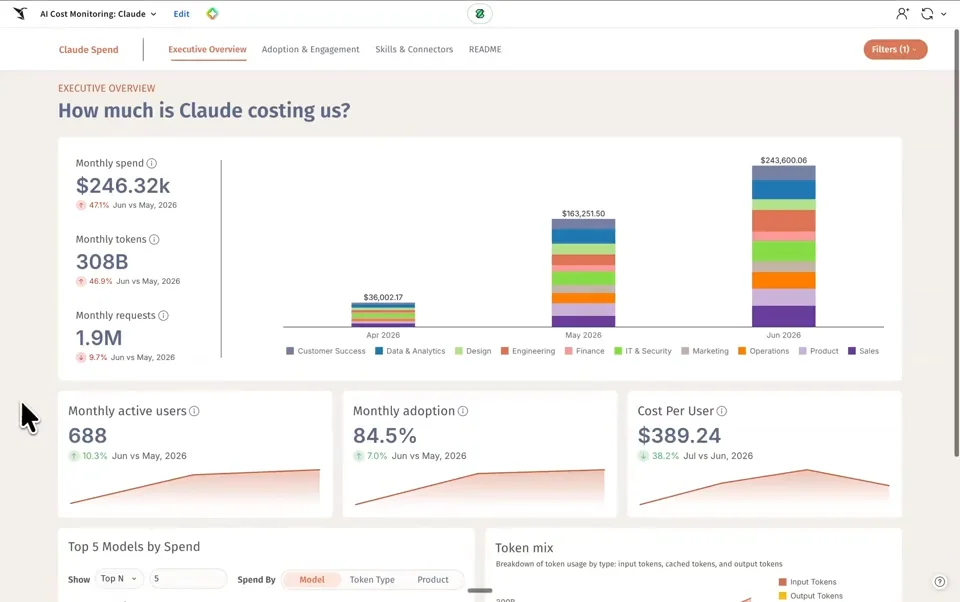Click the gray drag handle at bottom center

click(x=480, y=590)
